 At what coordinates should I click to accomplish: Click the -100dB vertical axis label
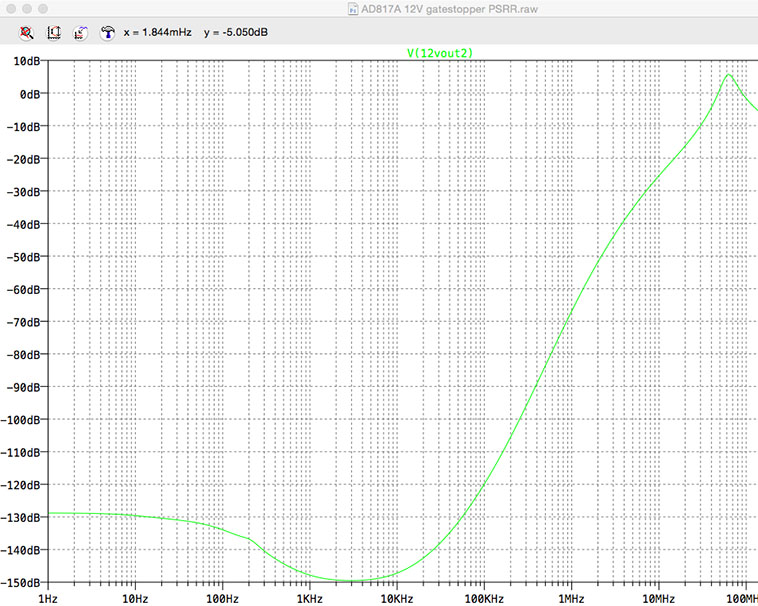[x=20, y=420]
